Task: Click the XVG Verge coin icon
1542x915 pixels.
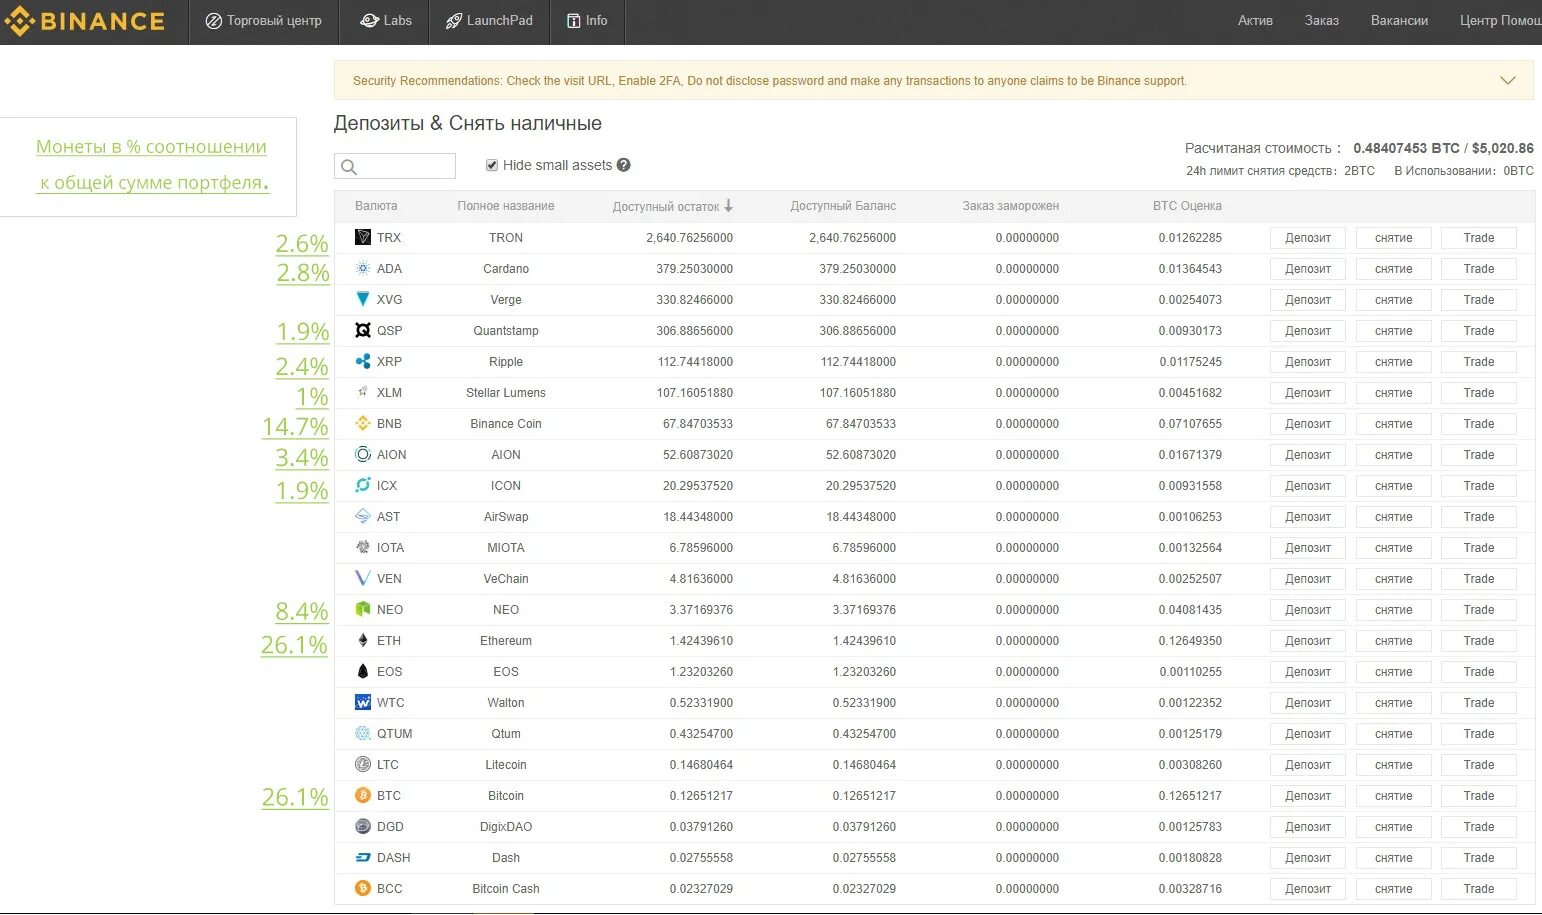Action: click(x=363, y=300)
